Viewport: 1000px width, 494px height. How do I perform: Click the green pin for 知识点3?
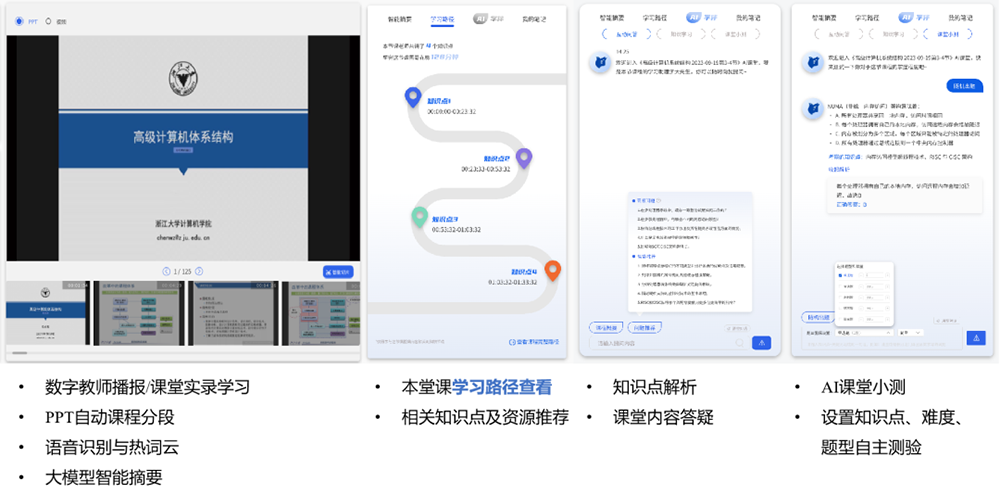pyautogui.click(x=419, y=214)
